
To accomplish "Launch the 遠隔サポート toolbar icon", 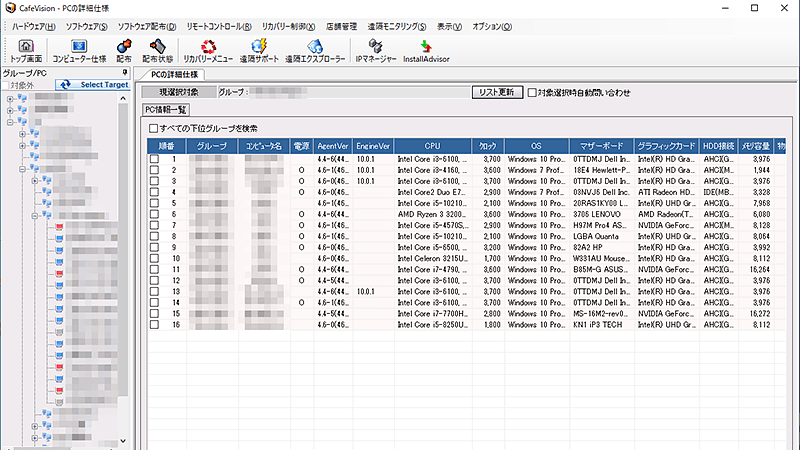I will point(259,51).
